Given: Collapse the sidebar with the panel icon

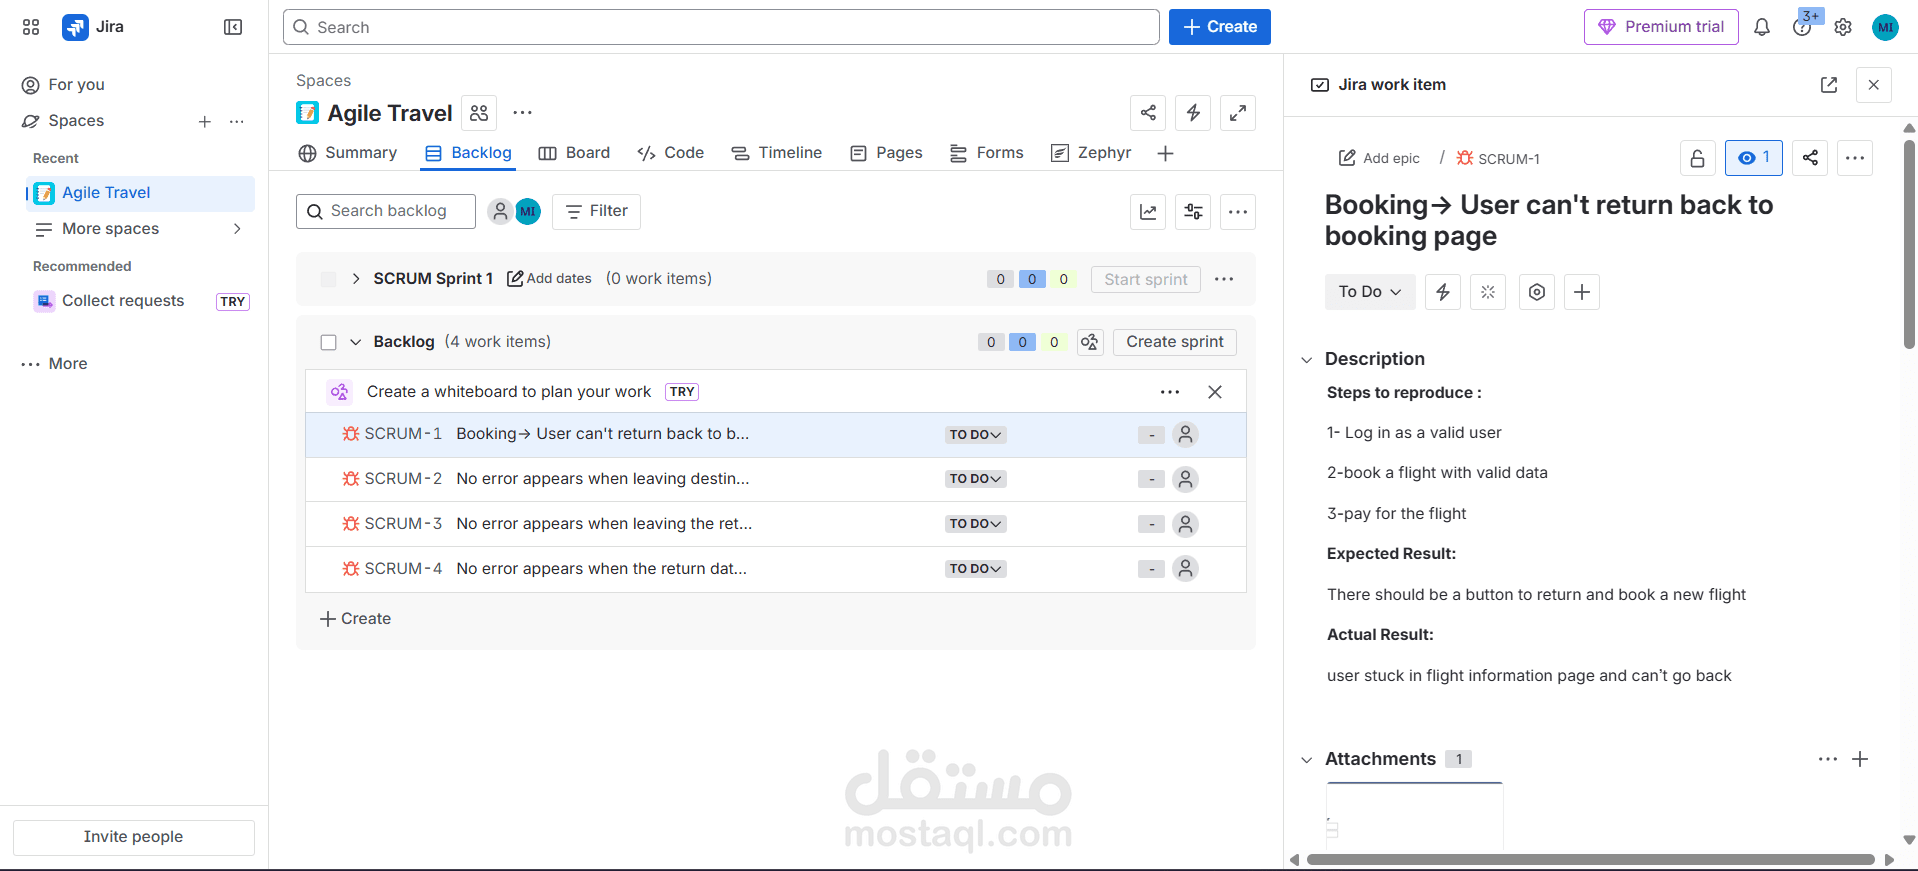Looking at the screenshot, I should tap(233, 27).
